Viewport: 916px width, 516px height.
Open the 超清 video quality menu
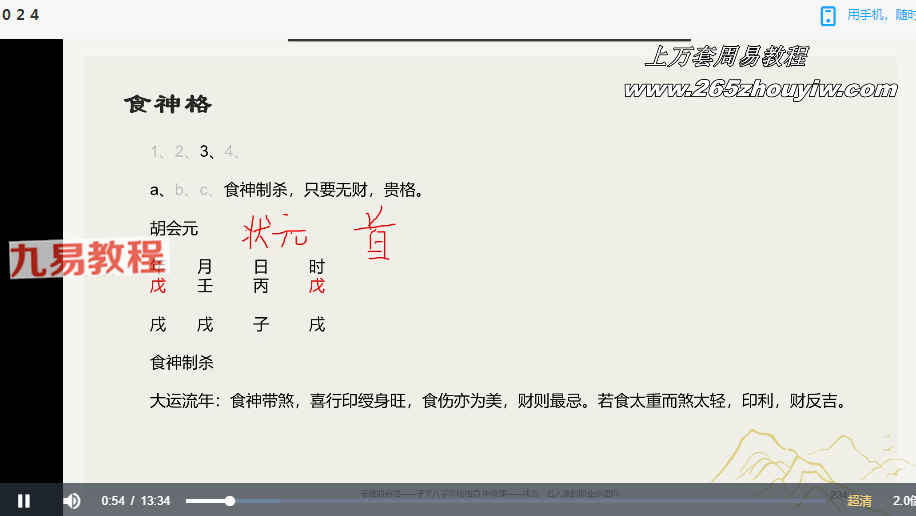pos(859,501)
